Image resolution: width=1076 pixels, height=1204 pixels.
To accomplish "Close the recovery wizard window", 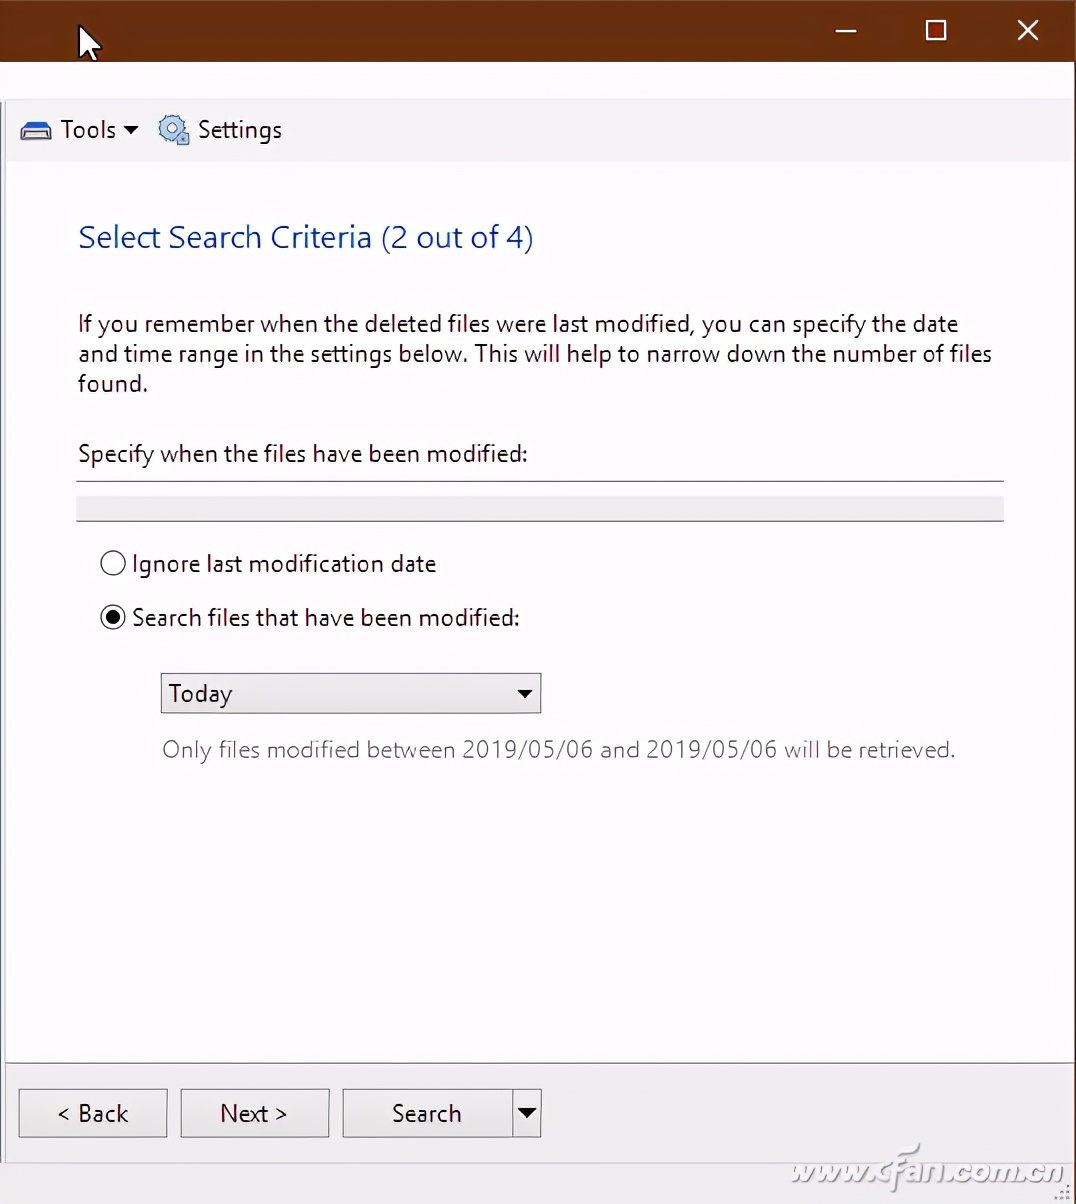I will click(1027, 31).
